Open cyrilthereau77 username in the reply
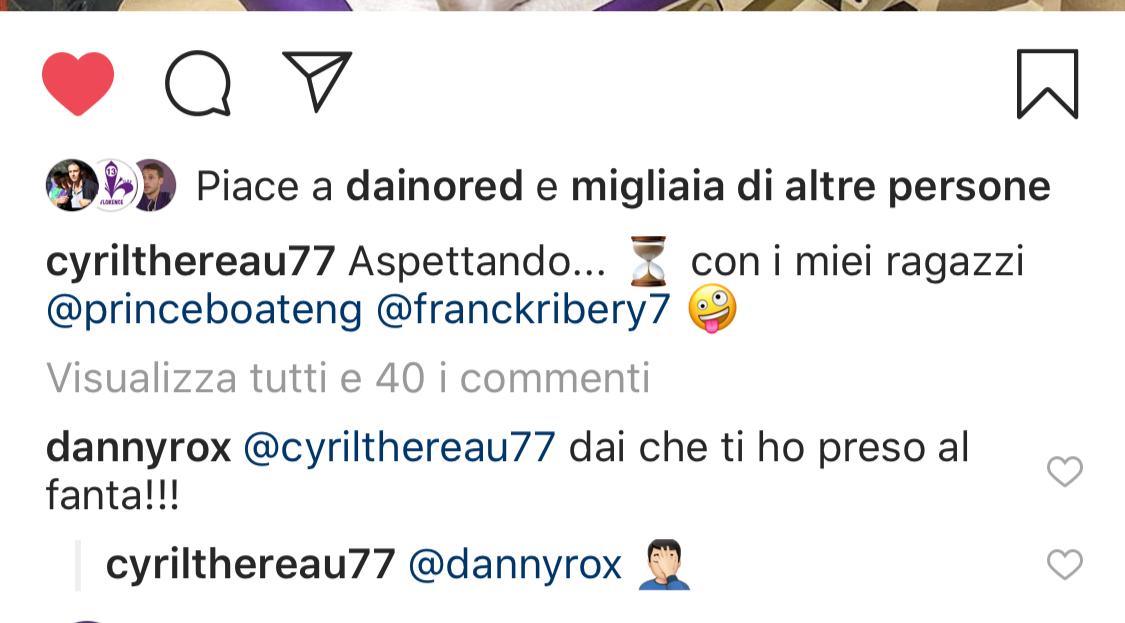Viewport: 1125px width, 623px height. [x=250, y=564]
